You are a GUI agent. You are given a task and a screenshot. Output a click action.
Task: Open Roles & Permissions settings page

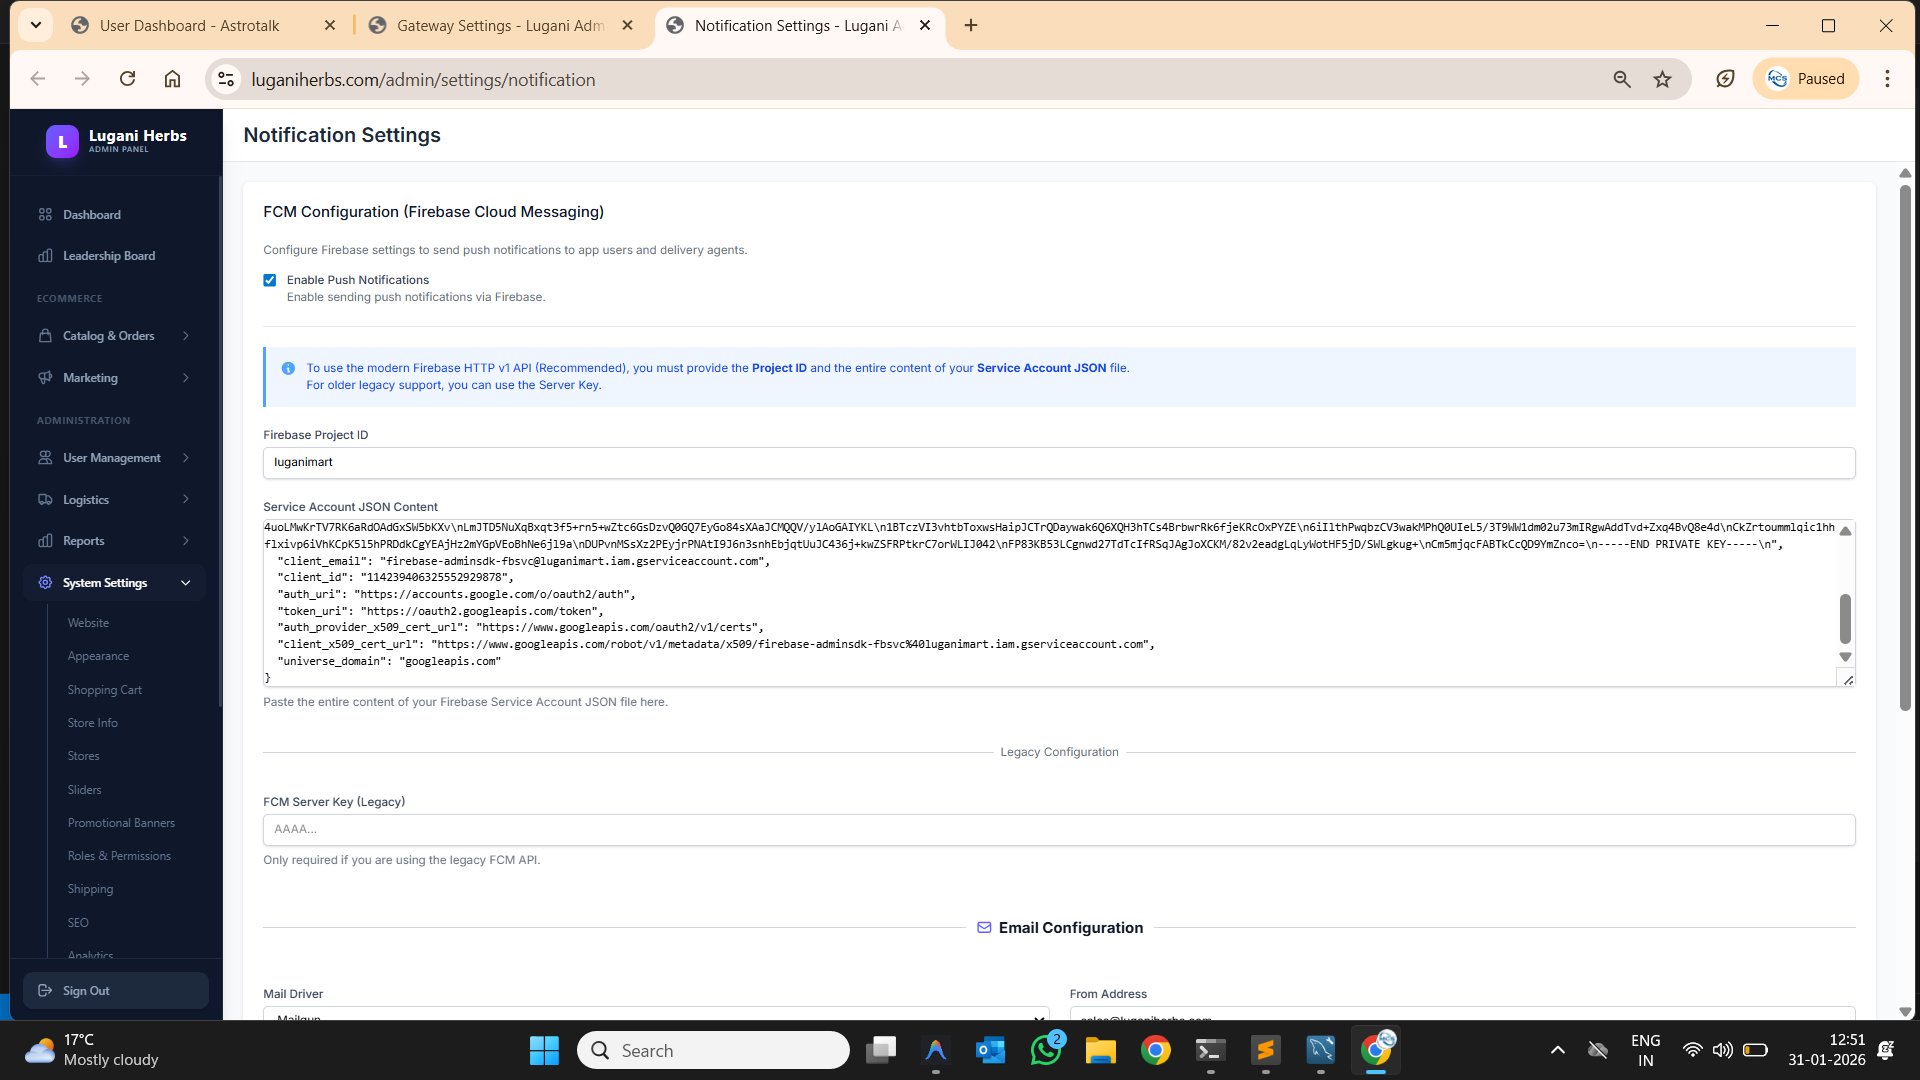119,856
